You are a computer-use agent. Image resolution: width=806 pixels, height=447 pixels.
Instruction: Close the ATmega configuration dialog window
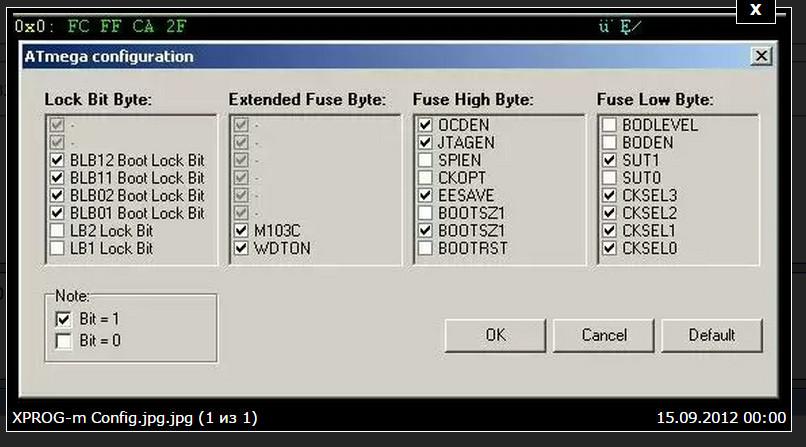tap(761, 55)
